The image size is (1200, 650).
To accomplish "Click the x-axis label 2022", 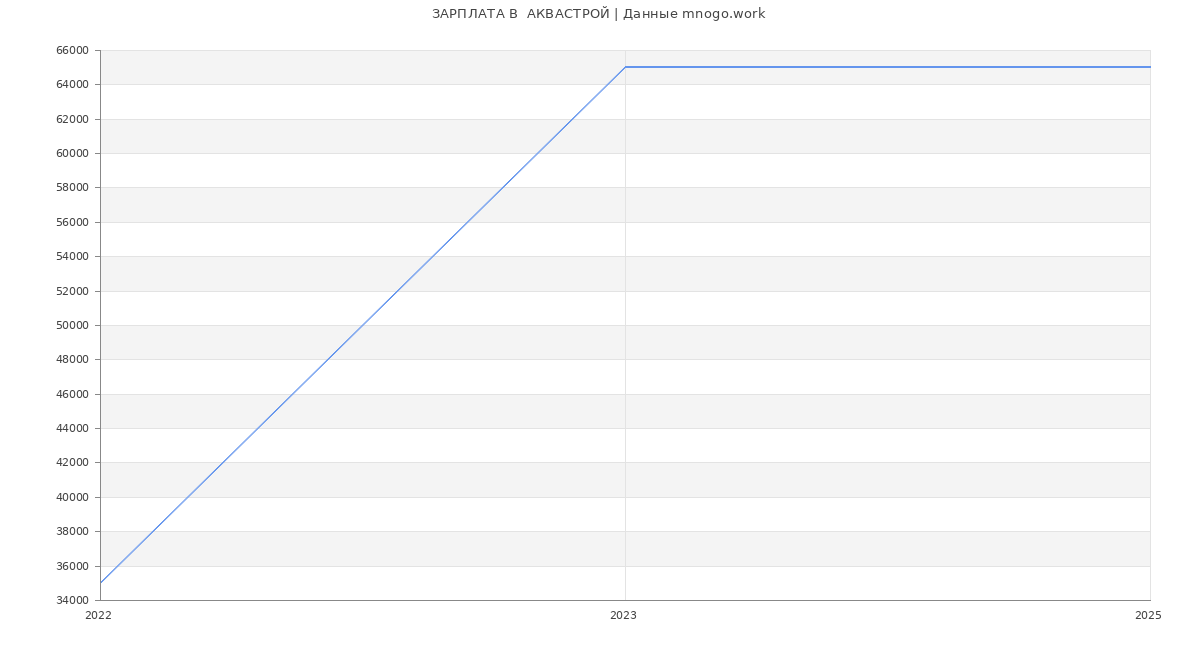I will (x=98, y=615).
